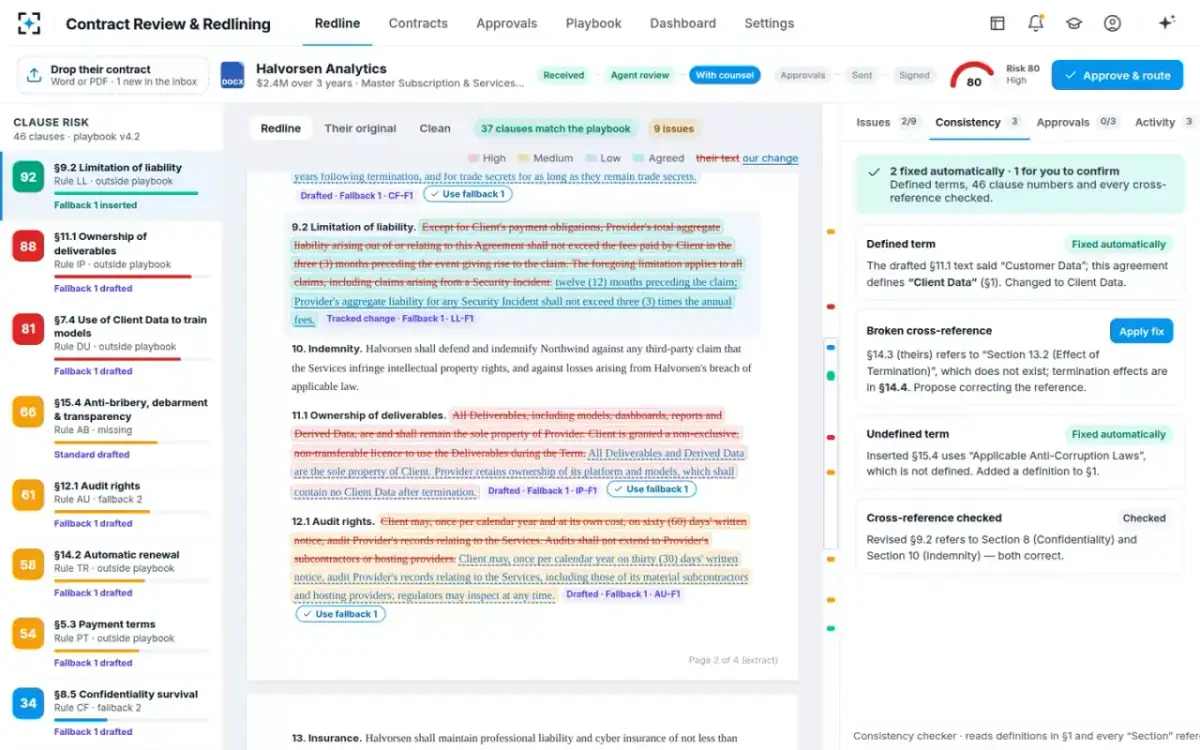Go to the Dashboard tab
This screenshot has width=1200, height=750.
point(683,23)
